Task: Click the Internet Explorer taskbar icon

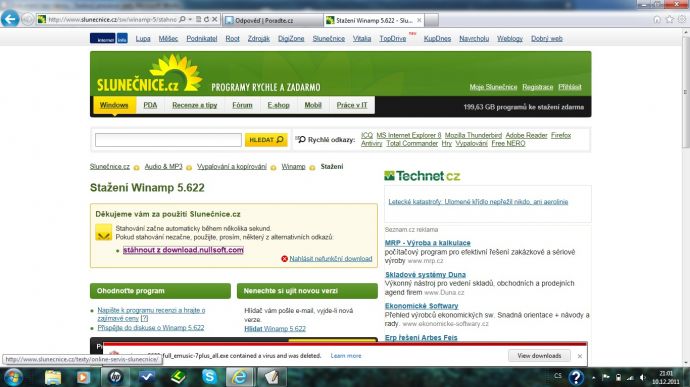Action: click(x=240, y=377)
